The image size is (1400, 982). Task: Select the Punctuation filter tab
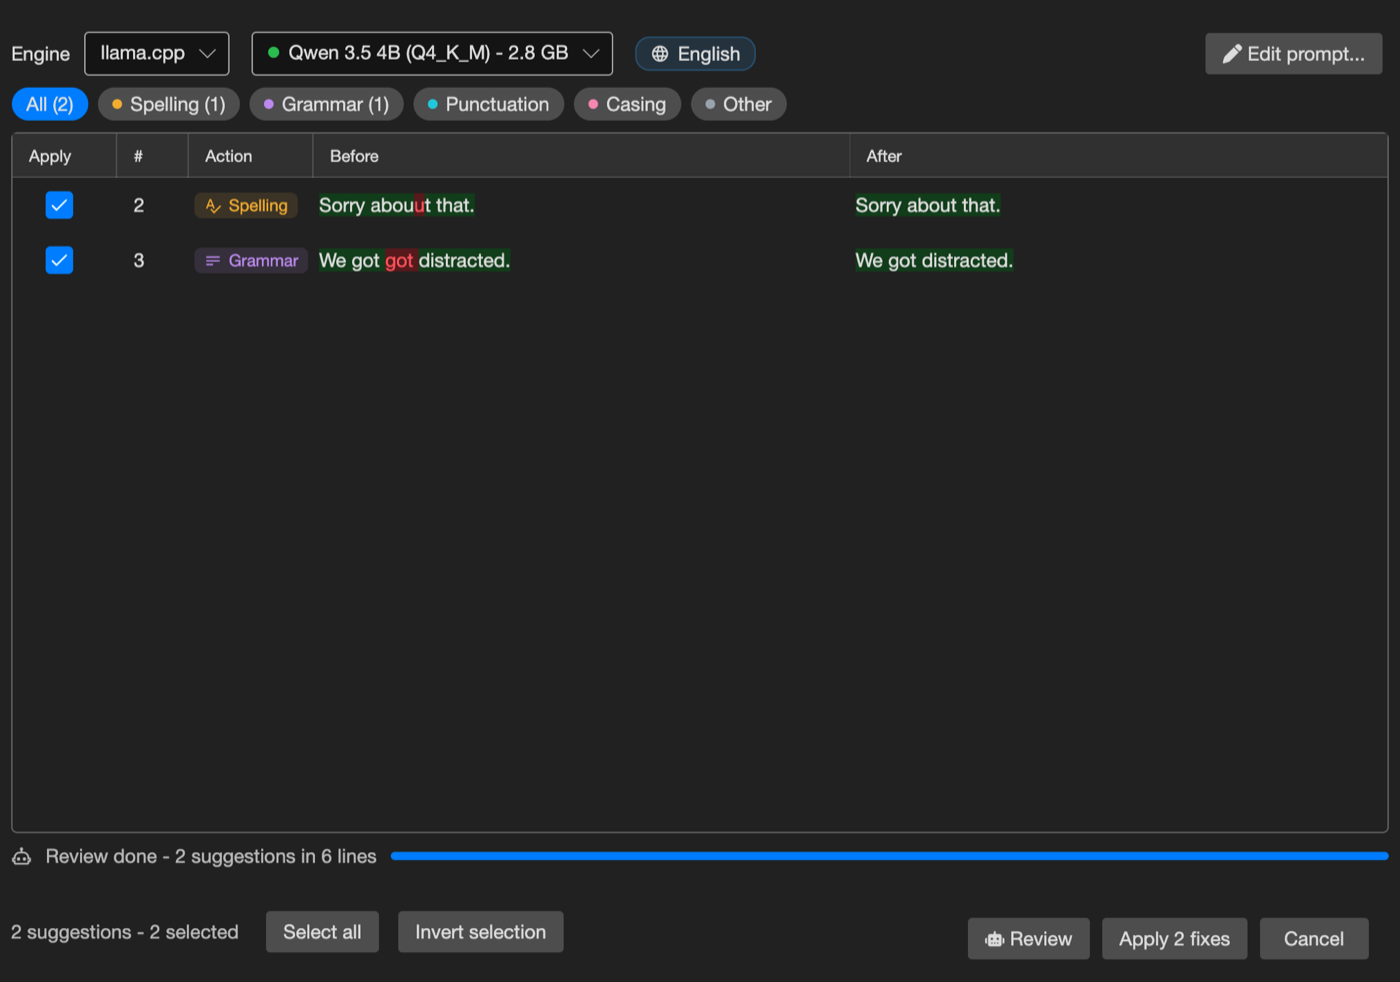tap(488, 104)
